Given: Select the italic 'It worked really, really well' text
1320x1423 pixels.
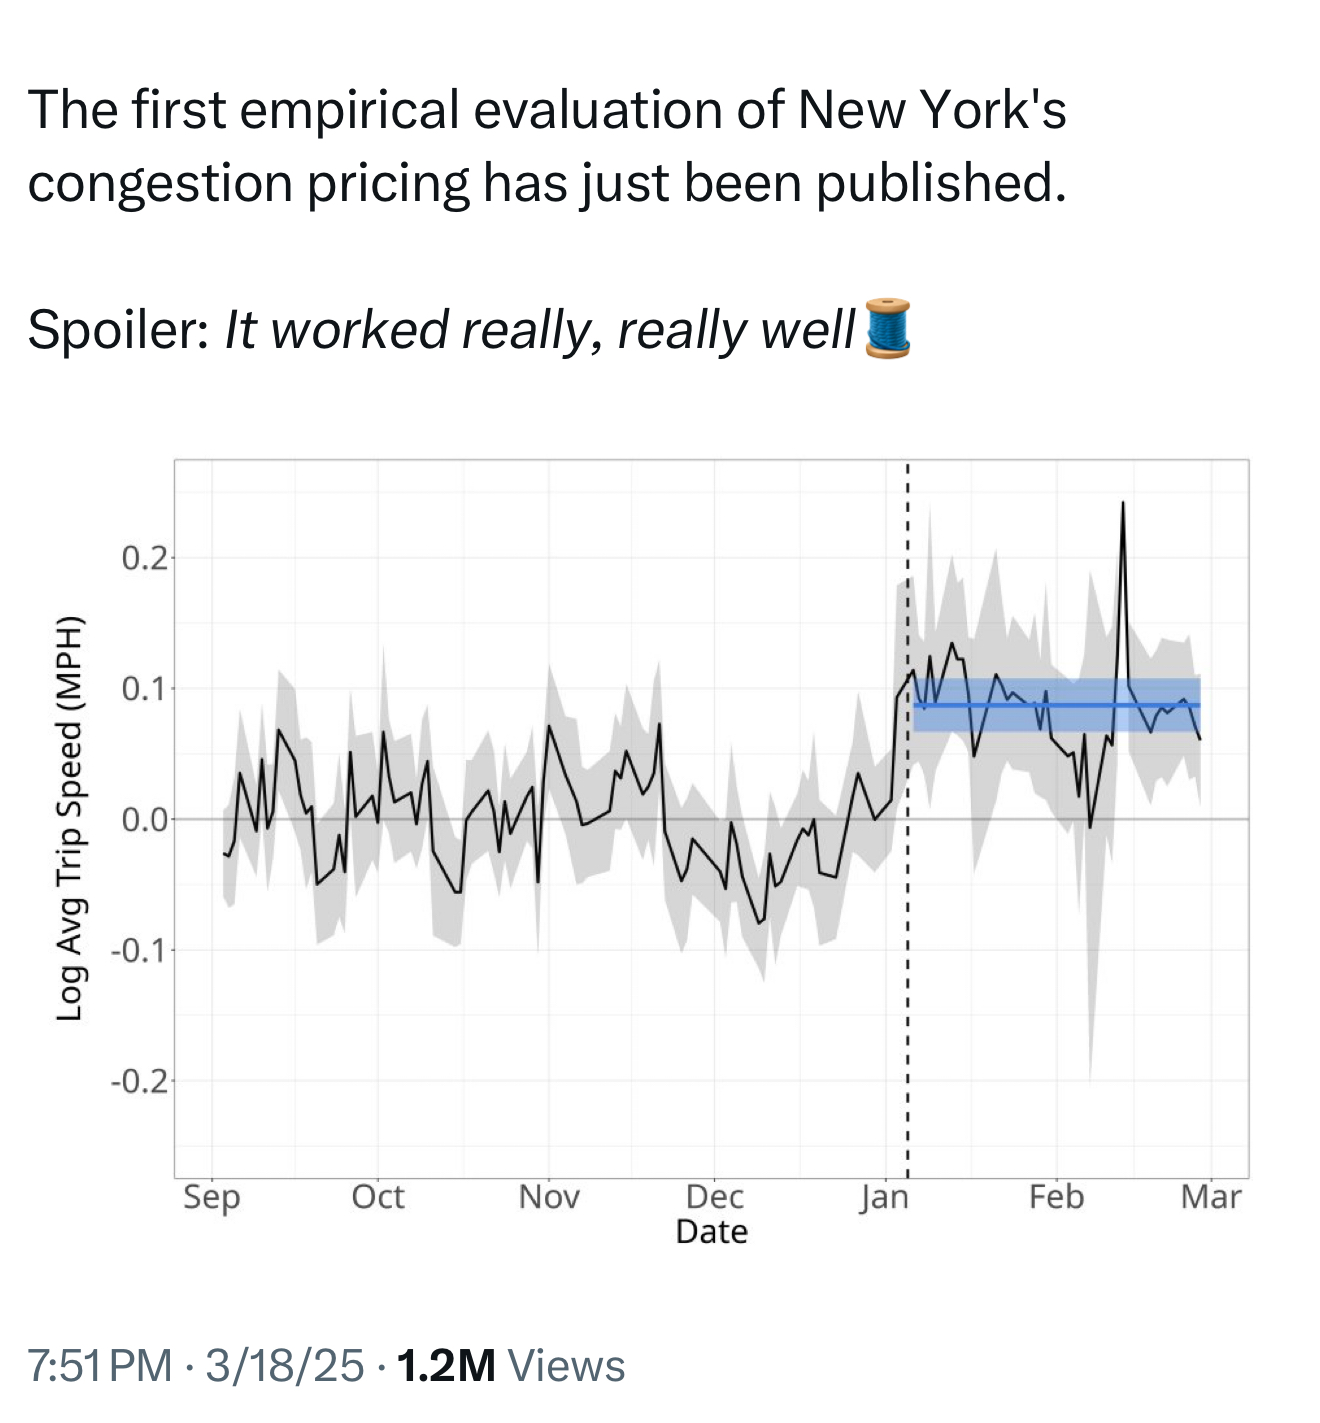Looking at the screenshot, I should click(540, 330).
